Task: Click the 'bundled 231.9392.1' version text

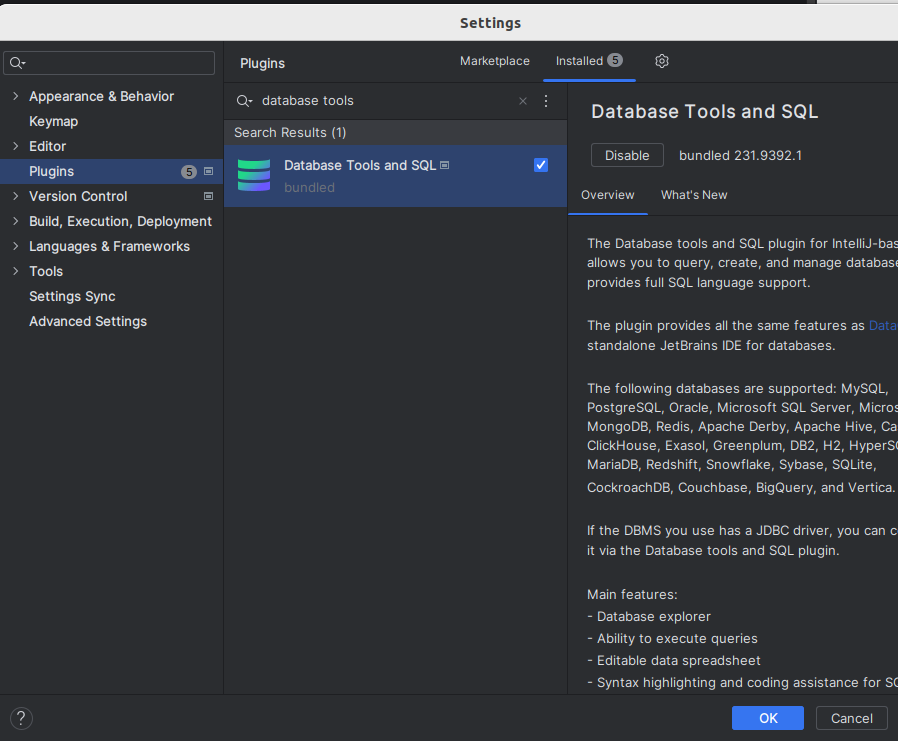Action: tap(741, 155)
